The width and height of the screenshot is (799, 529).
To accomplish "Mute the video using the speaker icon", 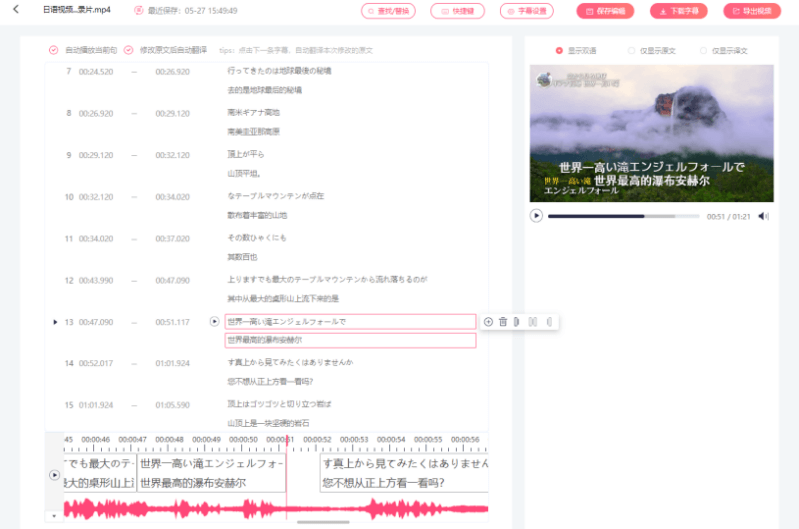I will (x=763, y=216).
